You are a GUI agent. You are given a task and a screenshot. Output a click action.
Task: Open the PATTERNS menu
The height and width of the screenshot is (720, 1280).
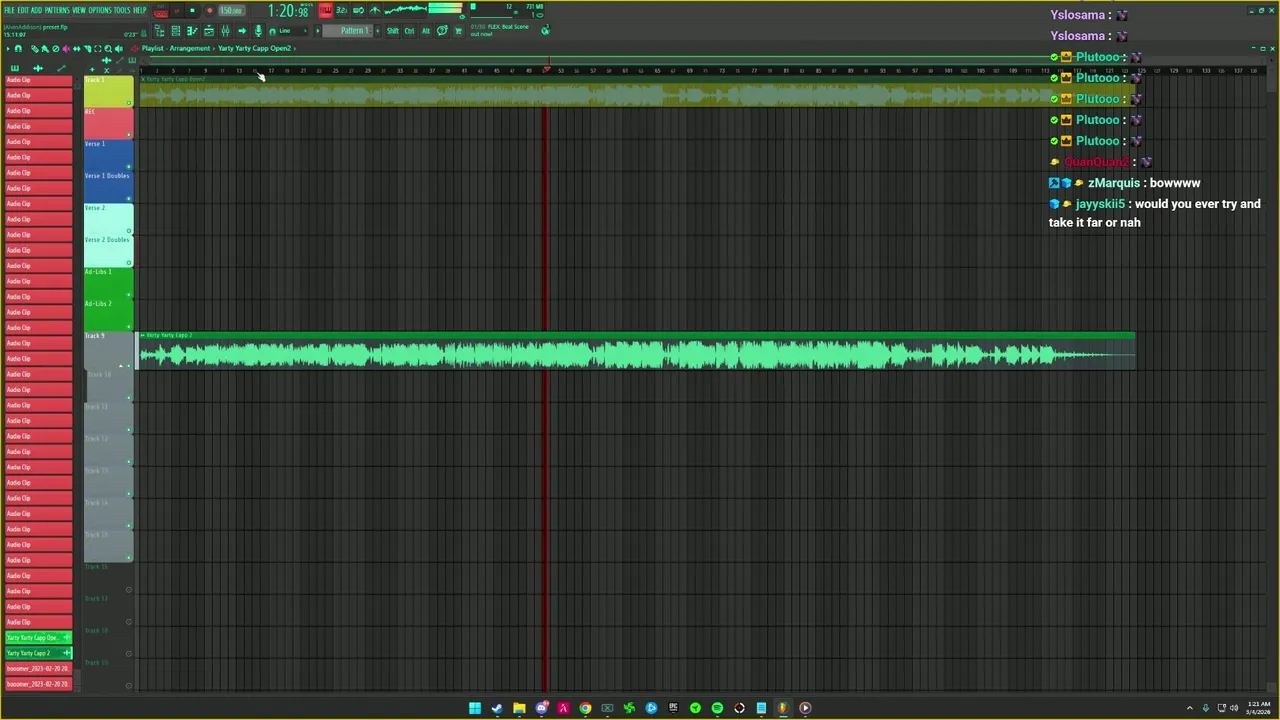coord(57,10)
